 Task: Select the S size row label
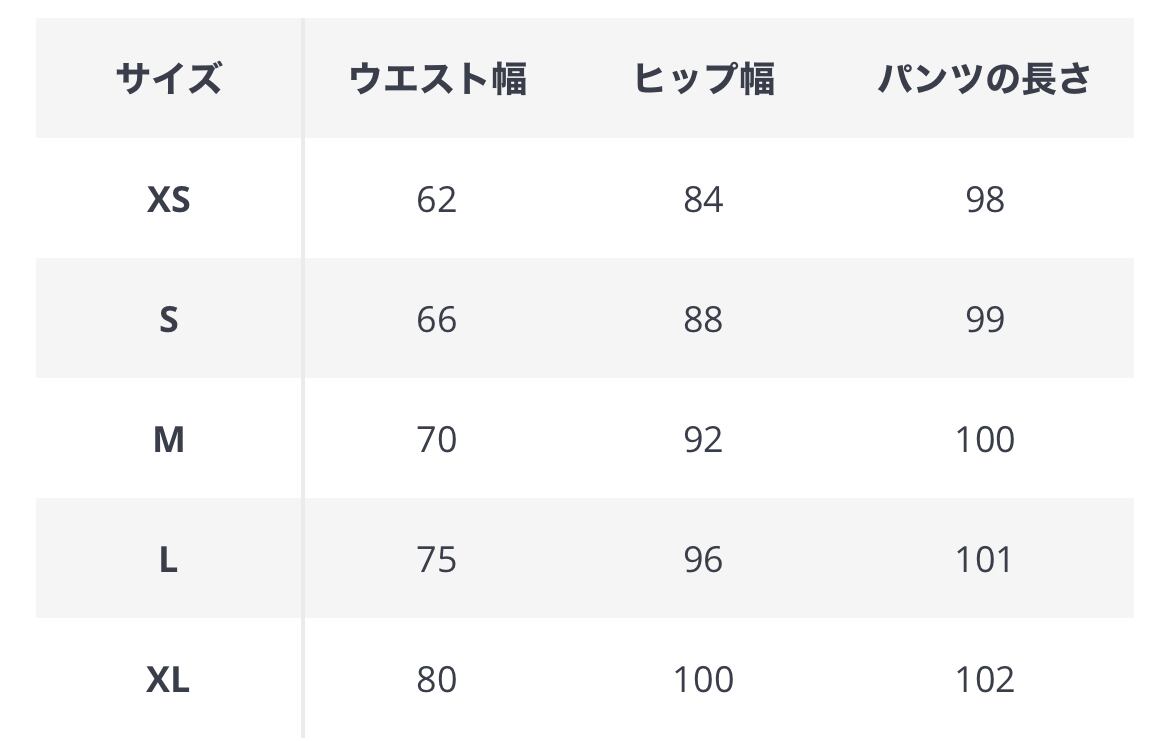[x=168, y=320]
